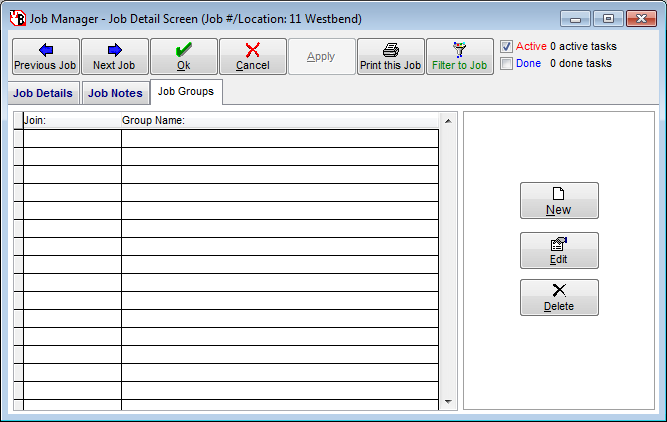Print this Job using printer icon
Image resolution: width=667 pixels, height=422 pixels.
pyautogui.click(x=391, y=56)
